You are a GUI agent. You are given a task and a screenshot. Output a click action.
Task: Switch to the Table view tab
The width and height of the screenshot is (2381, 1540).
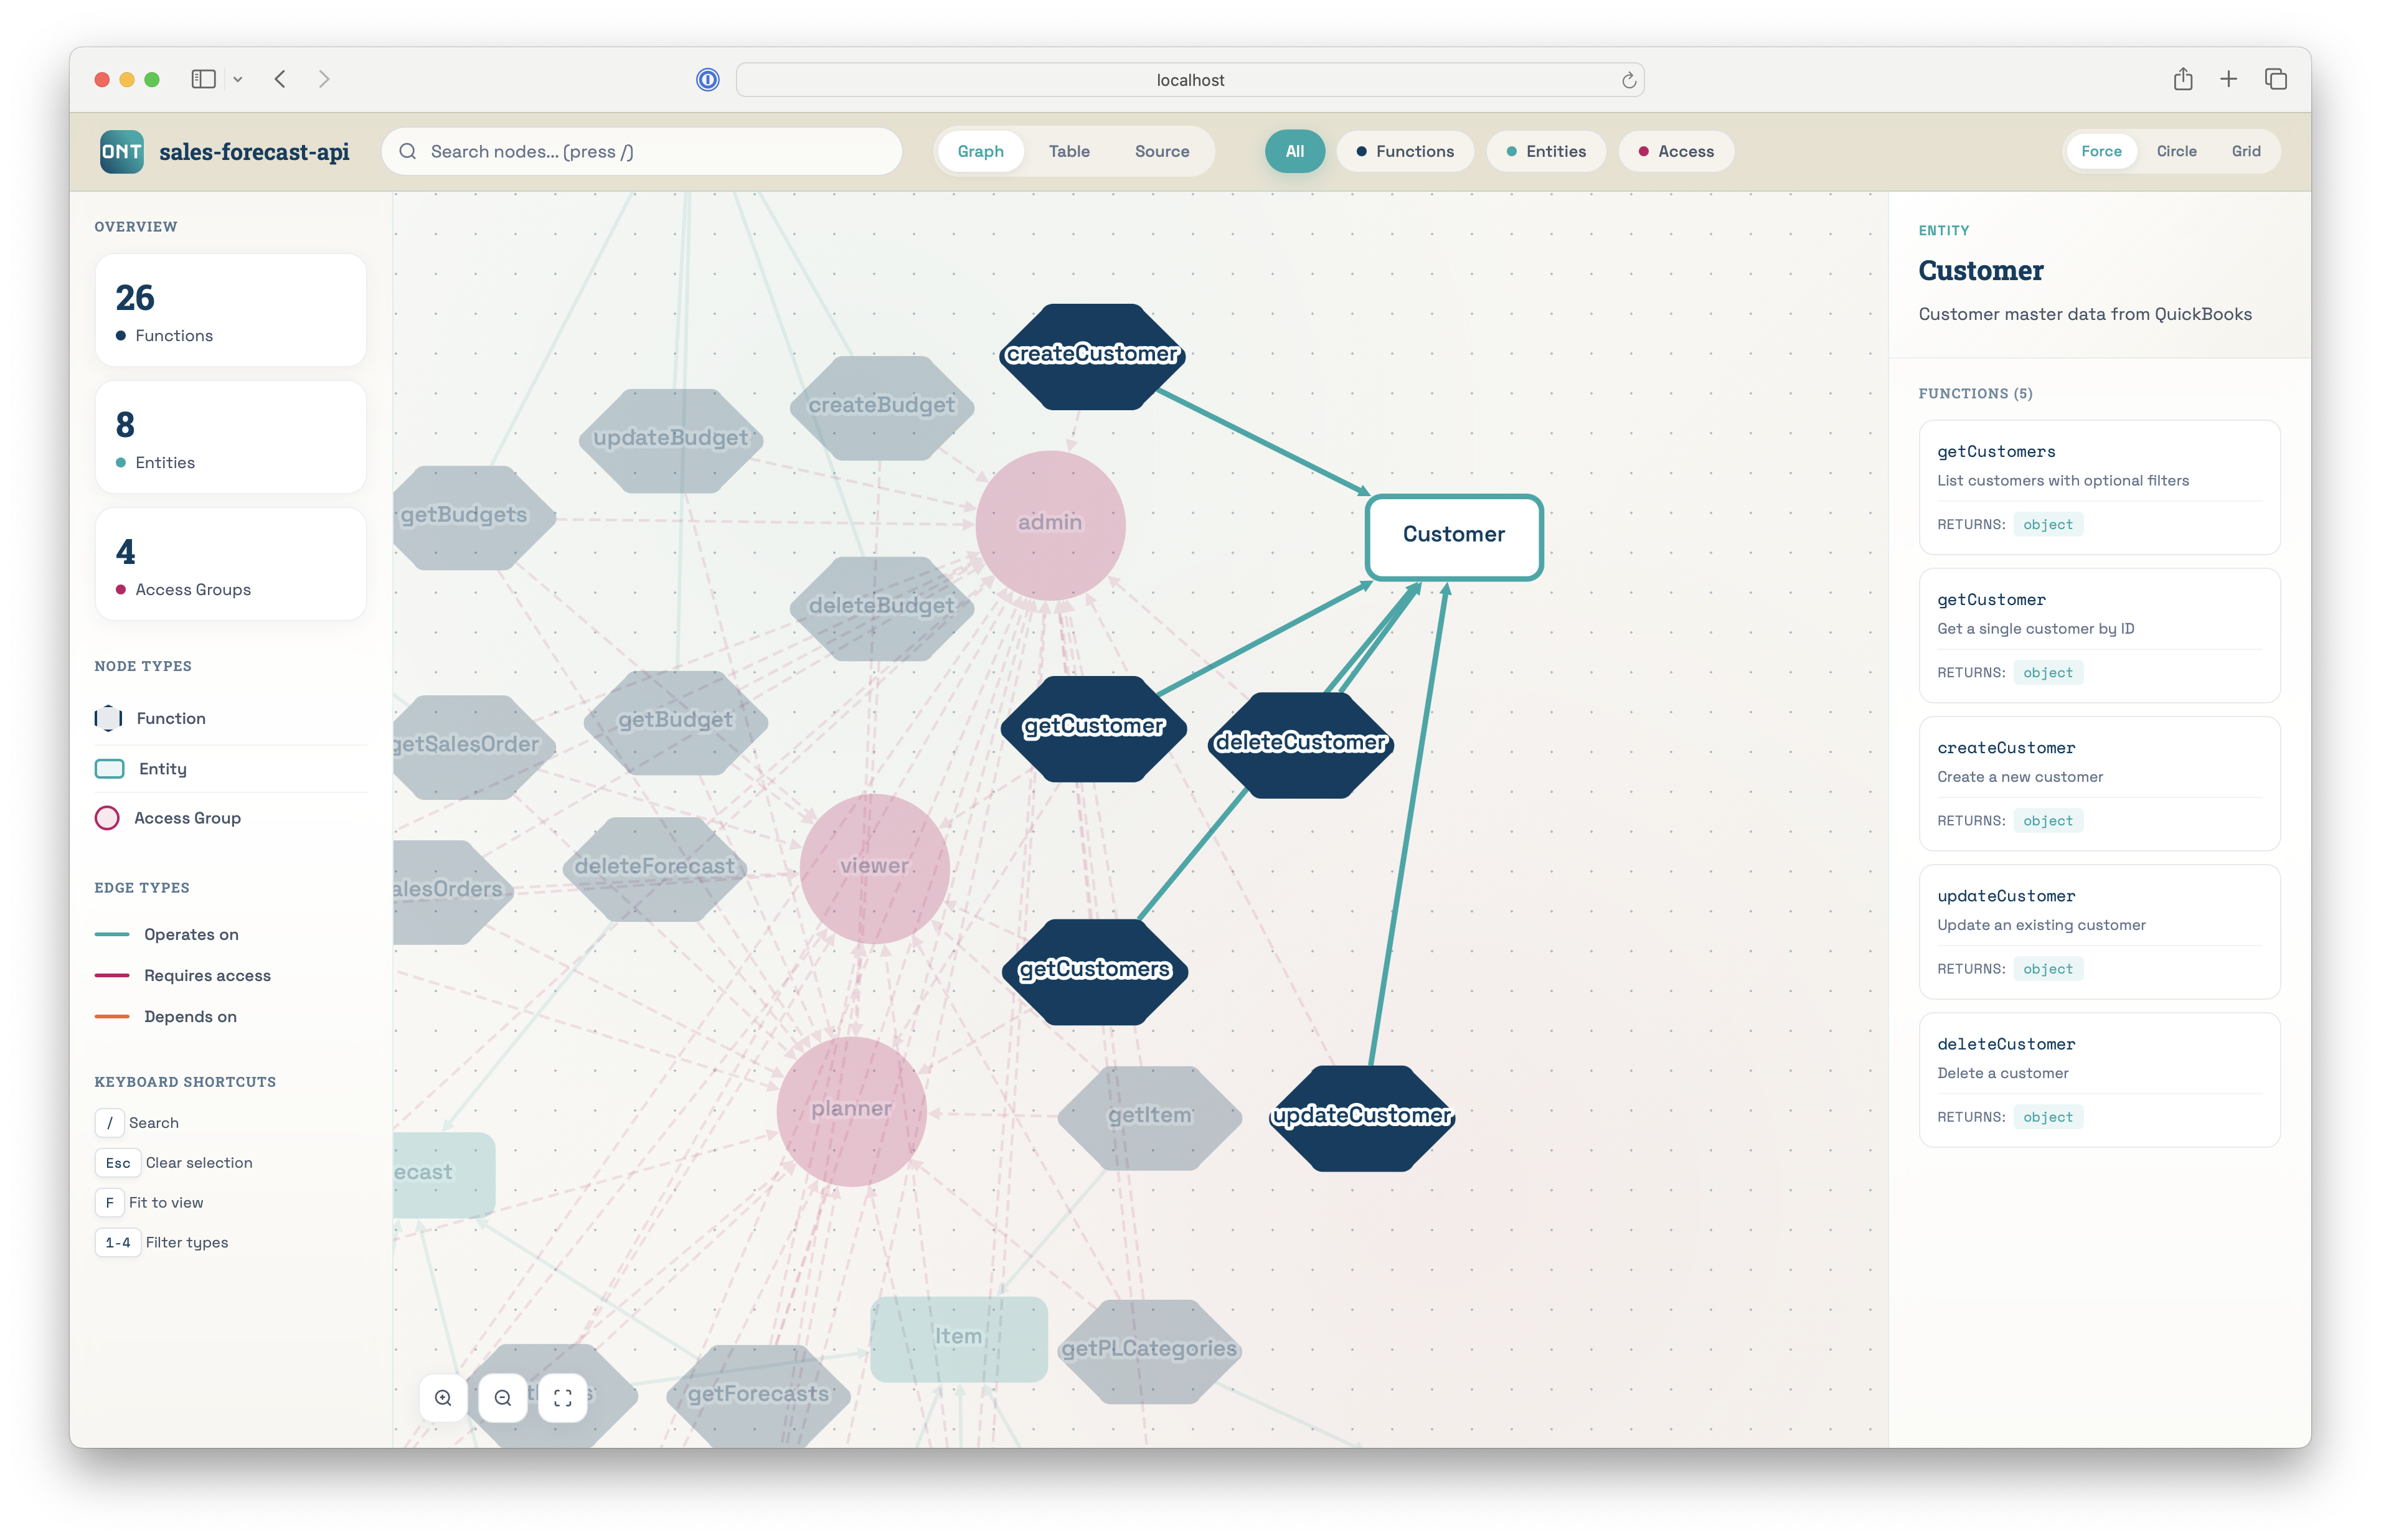(1069, 151)
